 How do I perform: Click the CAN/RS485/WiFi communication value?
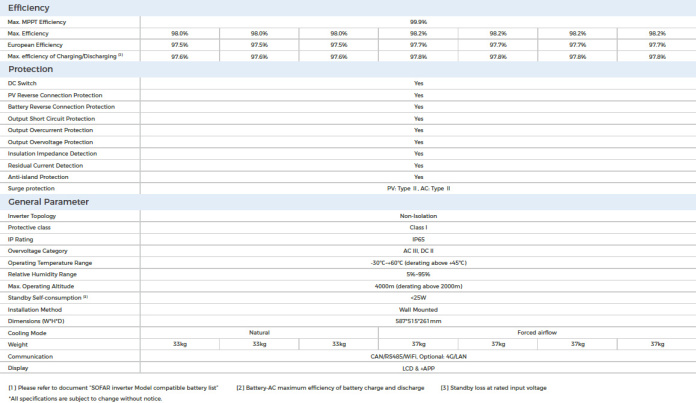418,356
